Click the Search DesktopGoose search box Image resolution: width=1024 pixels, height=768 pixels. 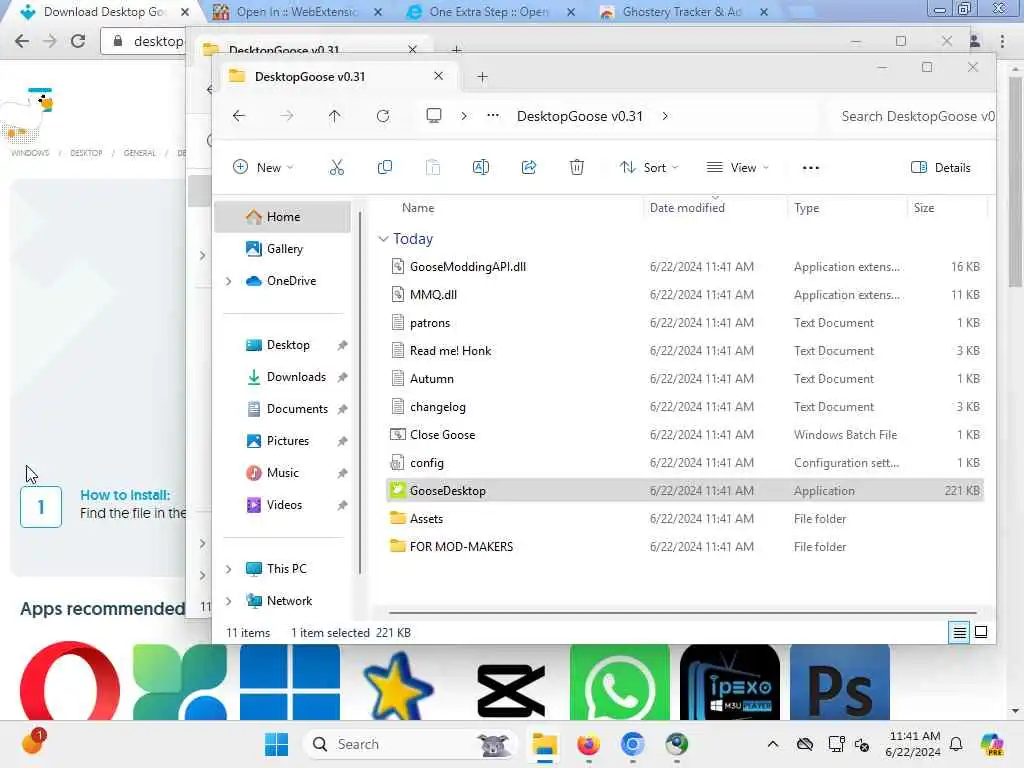coord(914,116)
